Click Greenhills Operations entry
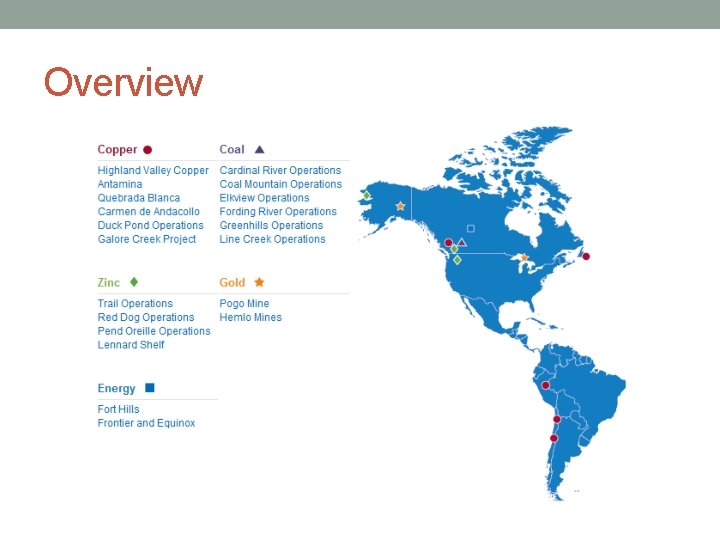720x540 pixels. click(271, 225)
